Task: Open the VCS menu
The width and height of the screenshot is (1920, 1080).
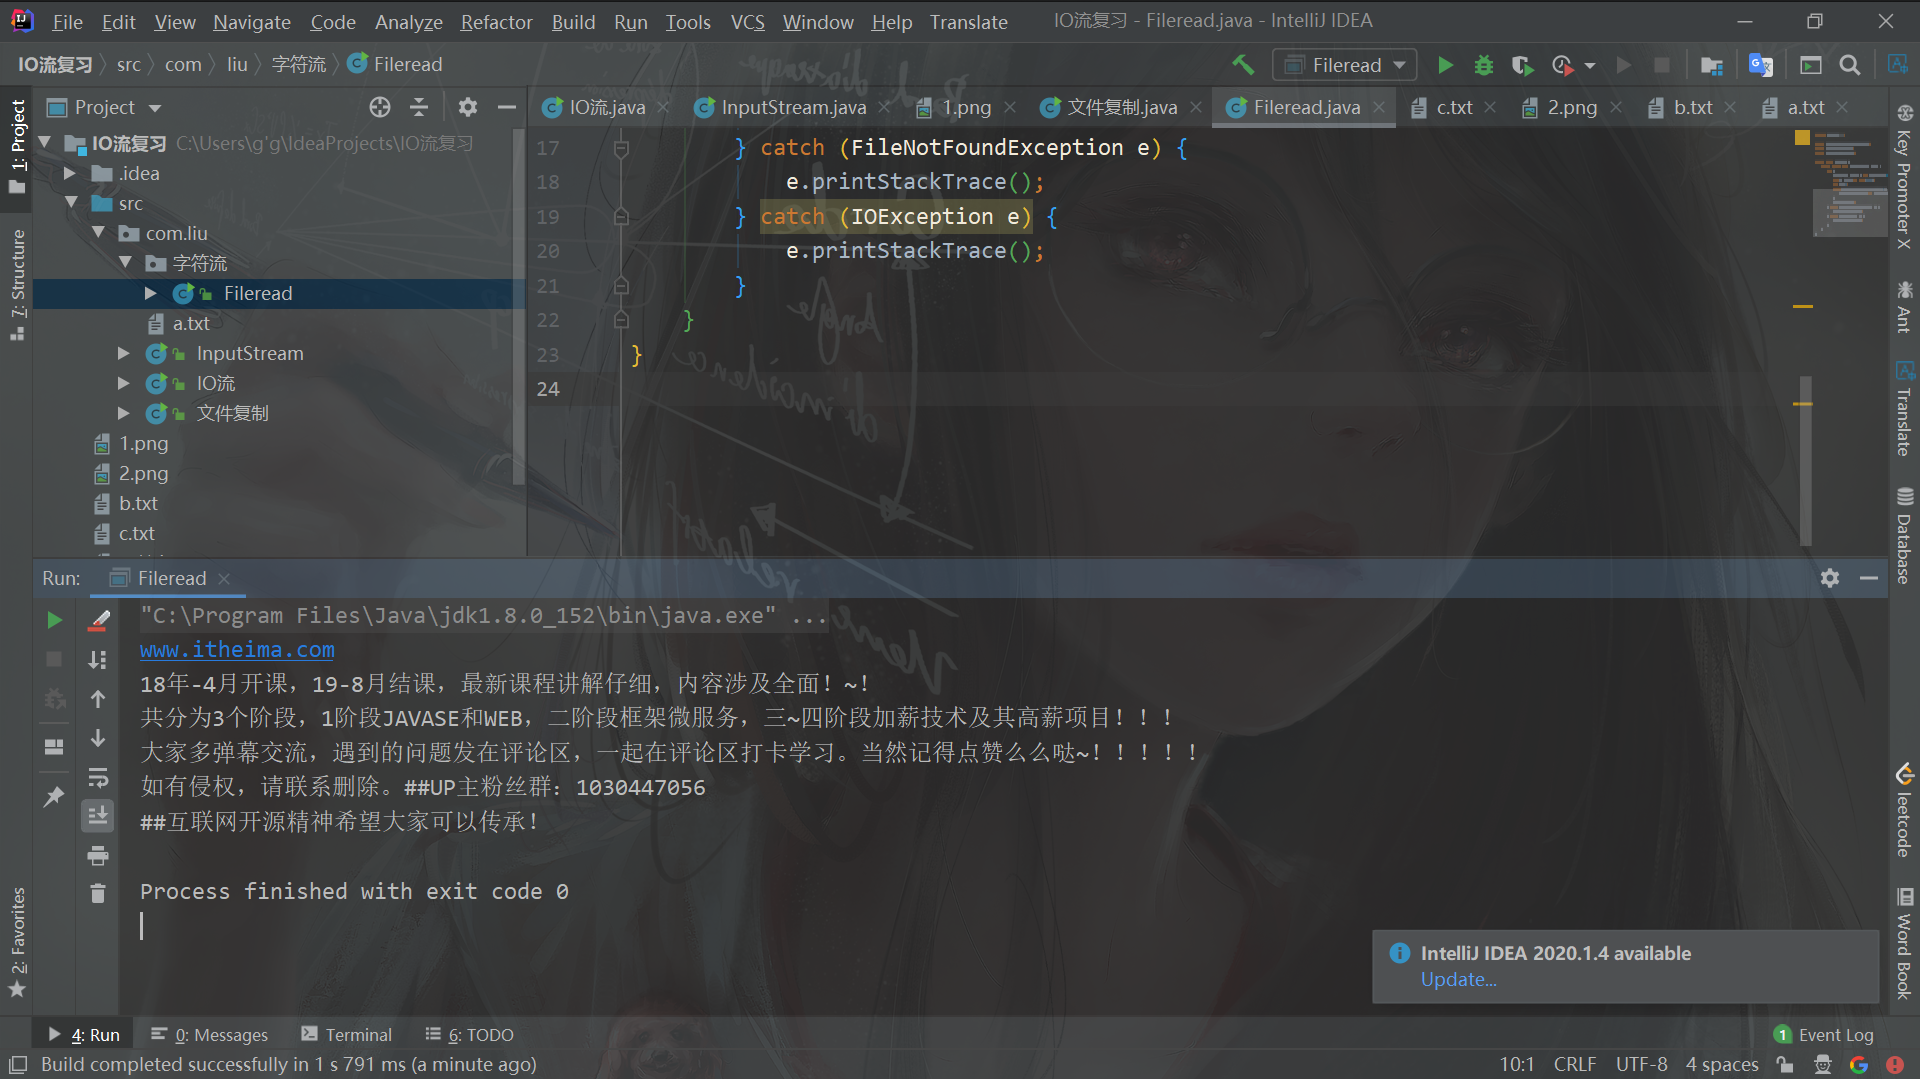Action: (747, 22)
